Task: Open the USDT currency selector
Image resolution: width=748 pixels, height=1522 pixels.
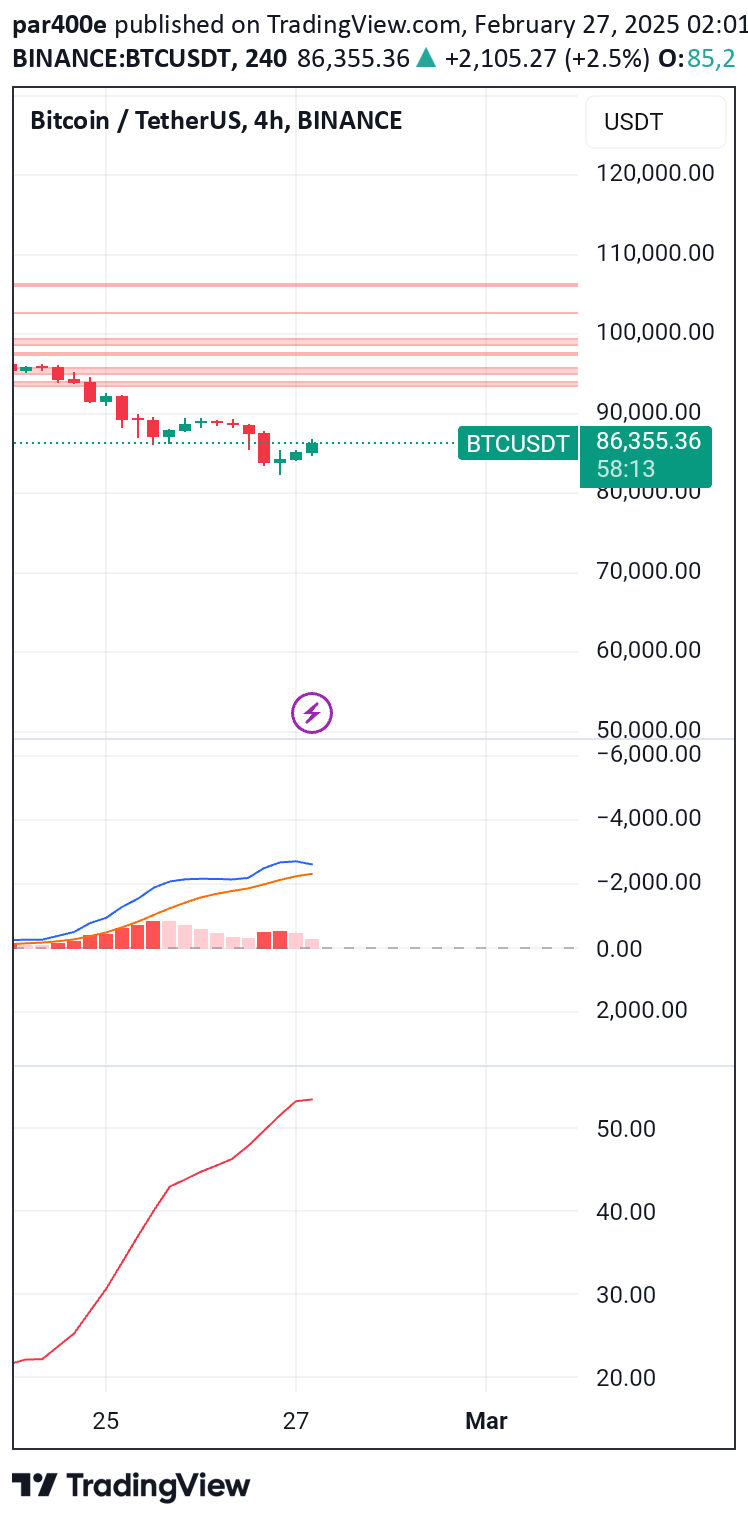Action: coord(655,123)
